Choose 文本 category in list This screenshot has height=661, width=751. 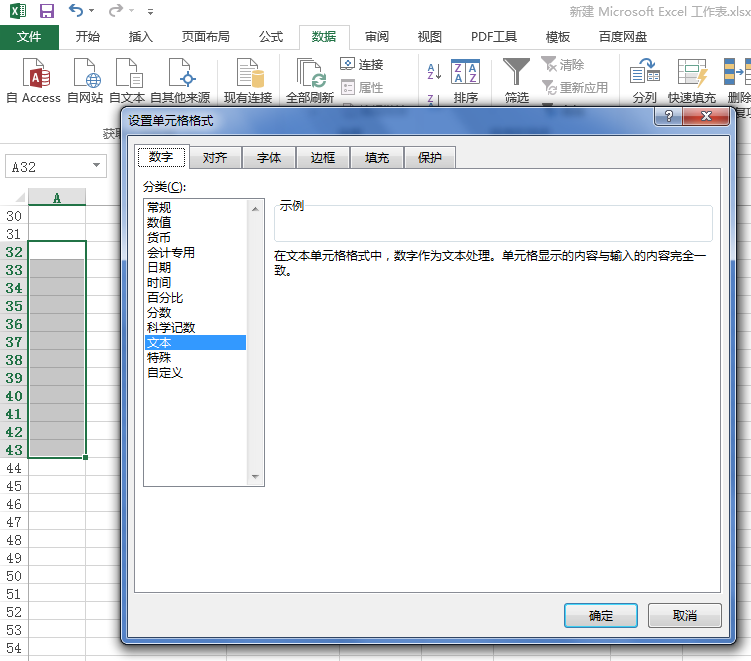(195, 342)
